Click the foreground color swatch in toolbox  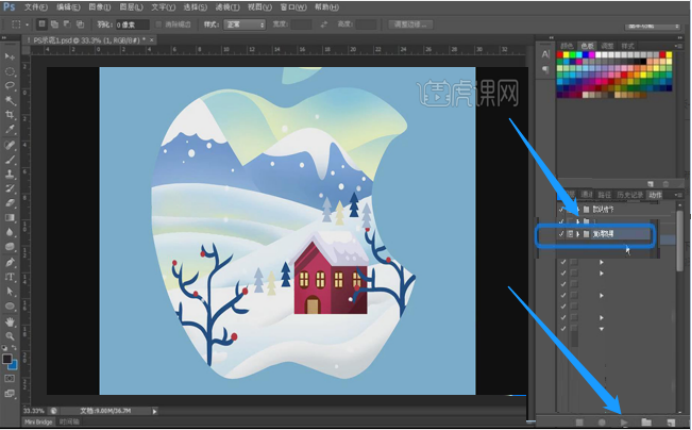(x=8, y=360)
